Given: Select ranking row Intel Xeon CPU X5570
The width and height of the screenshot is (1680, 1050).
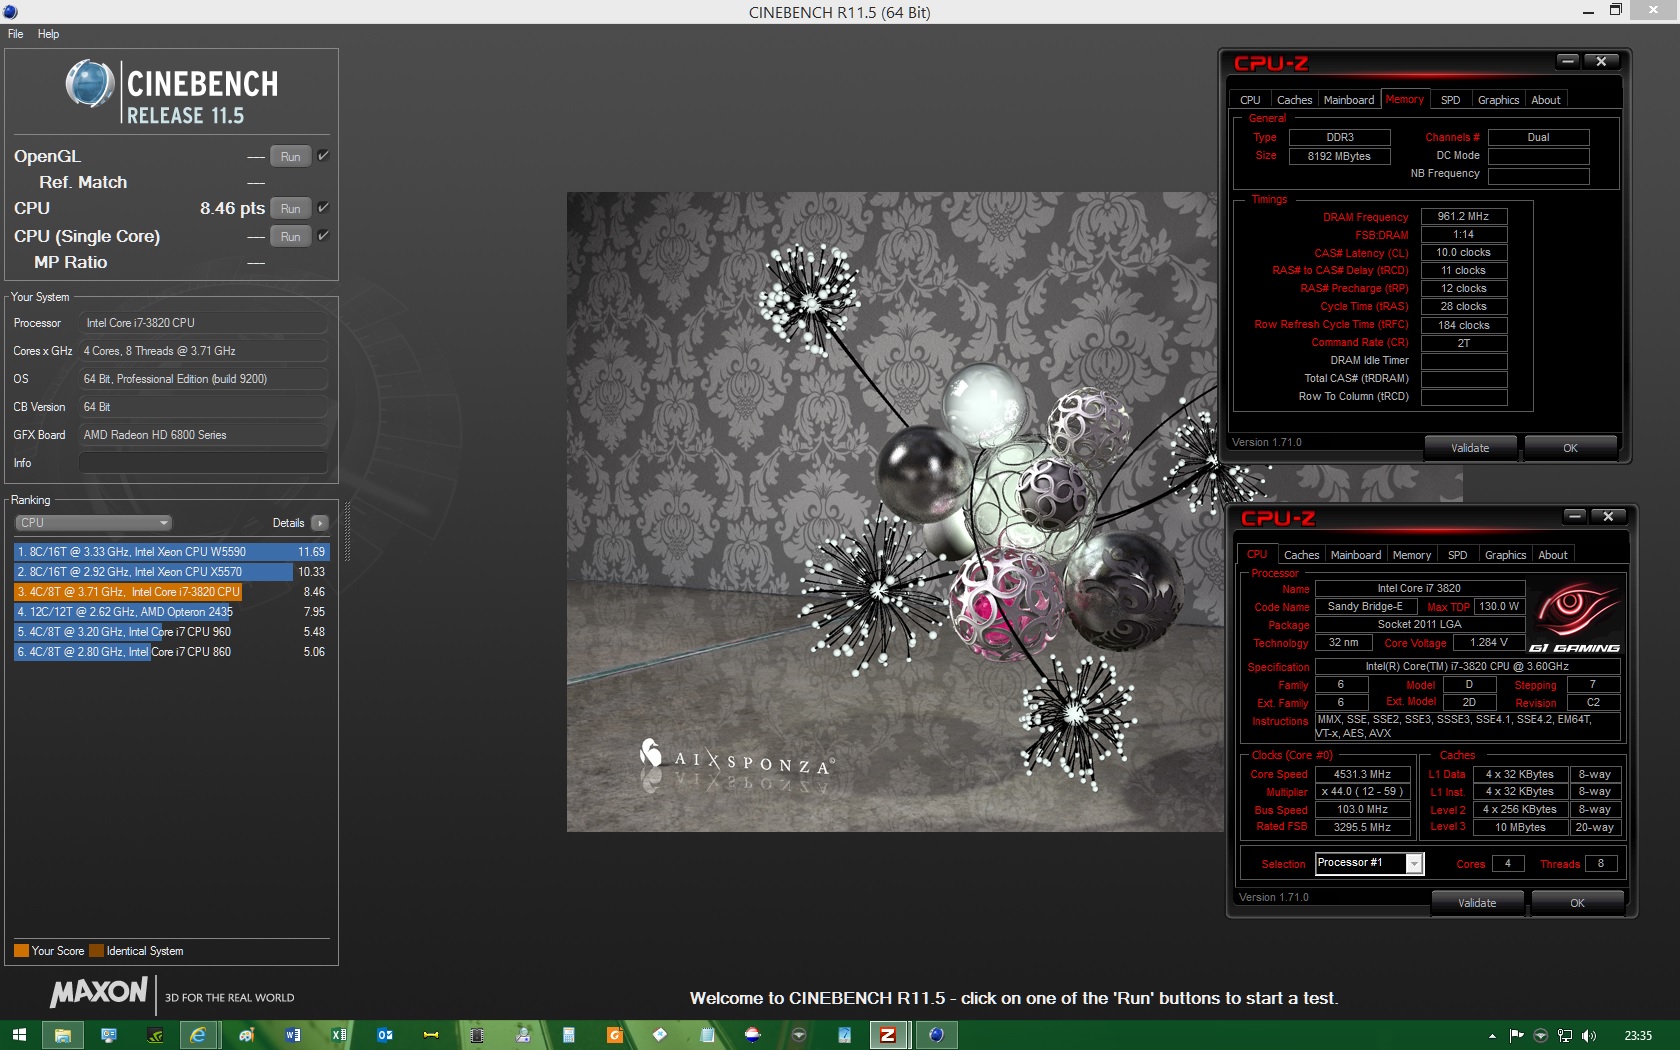Looking at the screenshot, I should (170, 572).
